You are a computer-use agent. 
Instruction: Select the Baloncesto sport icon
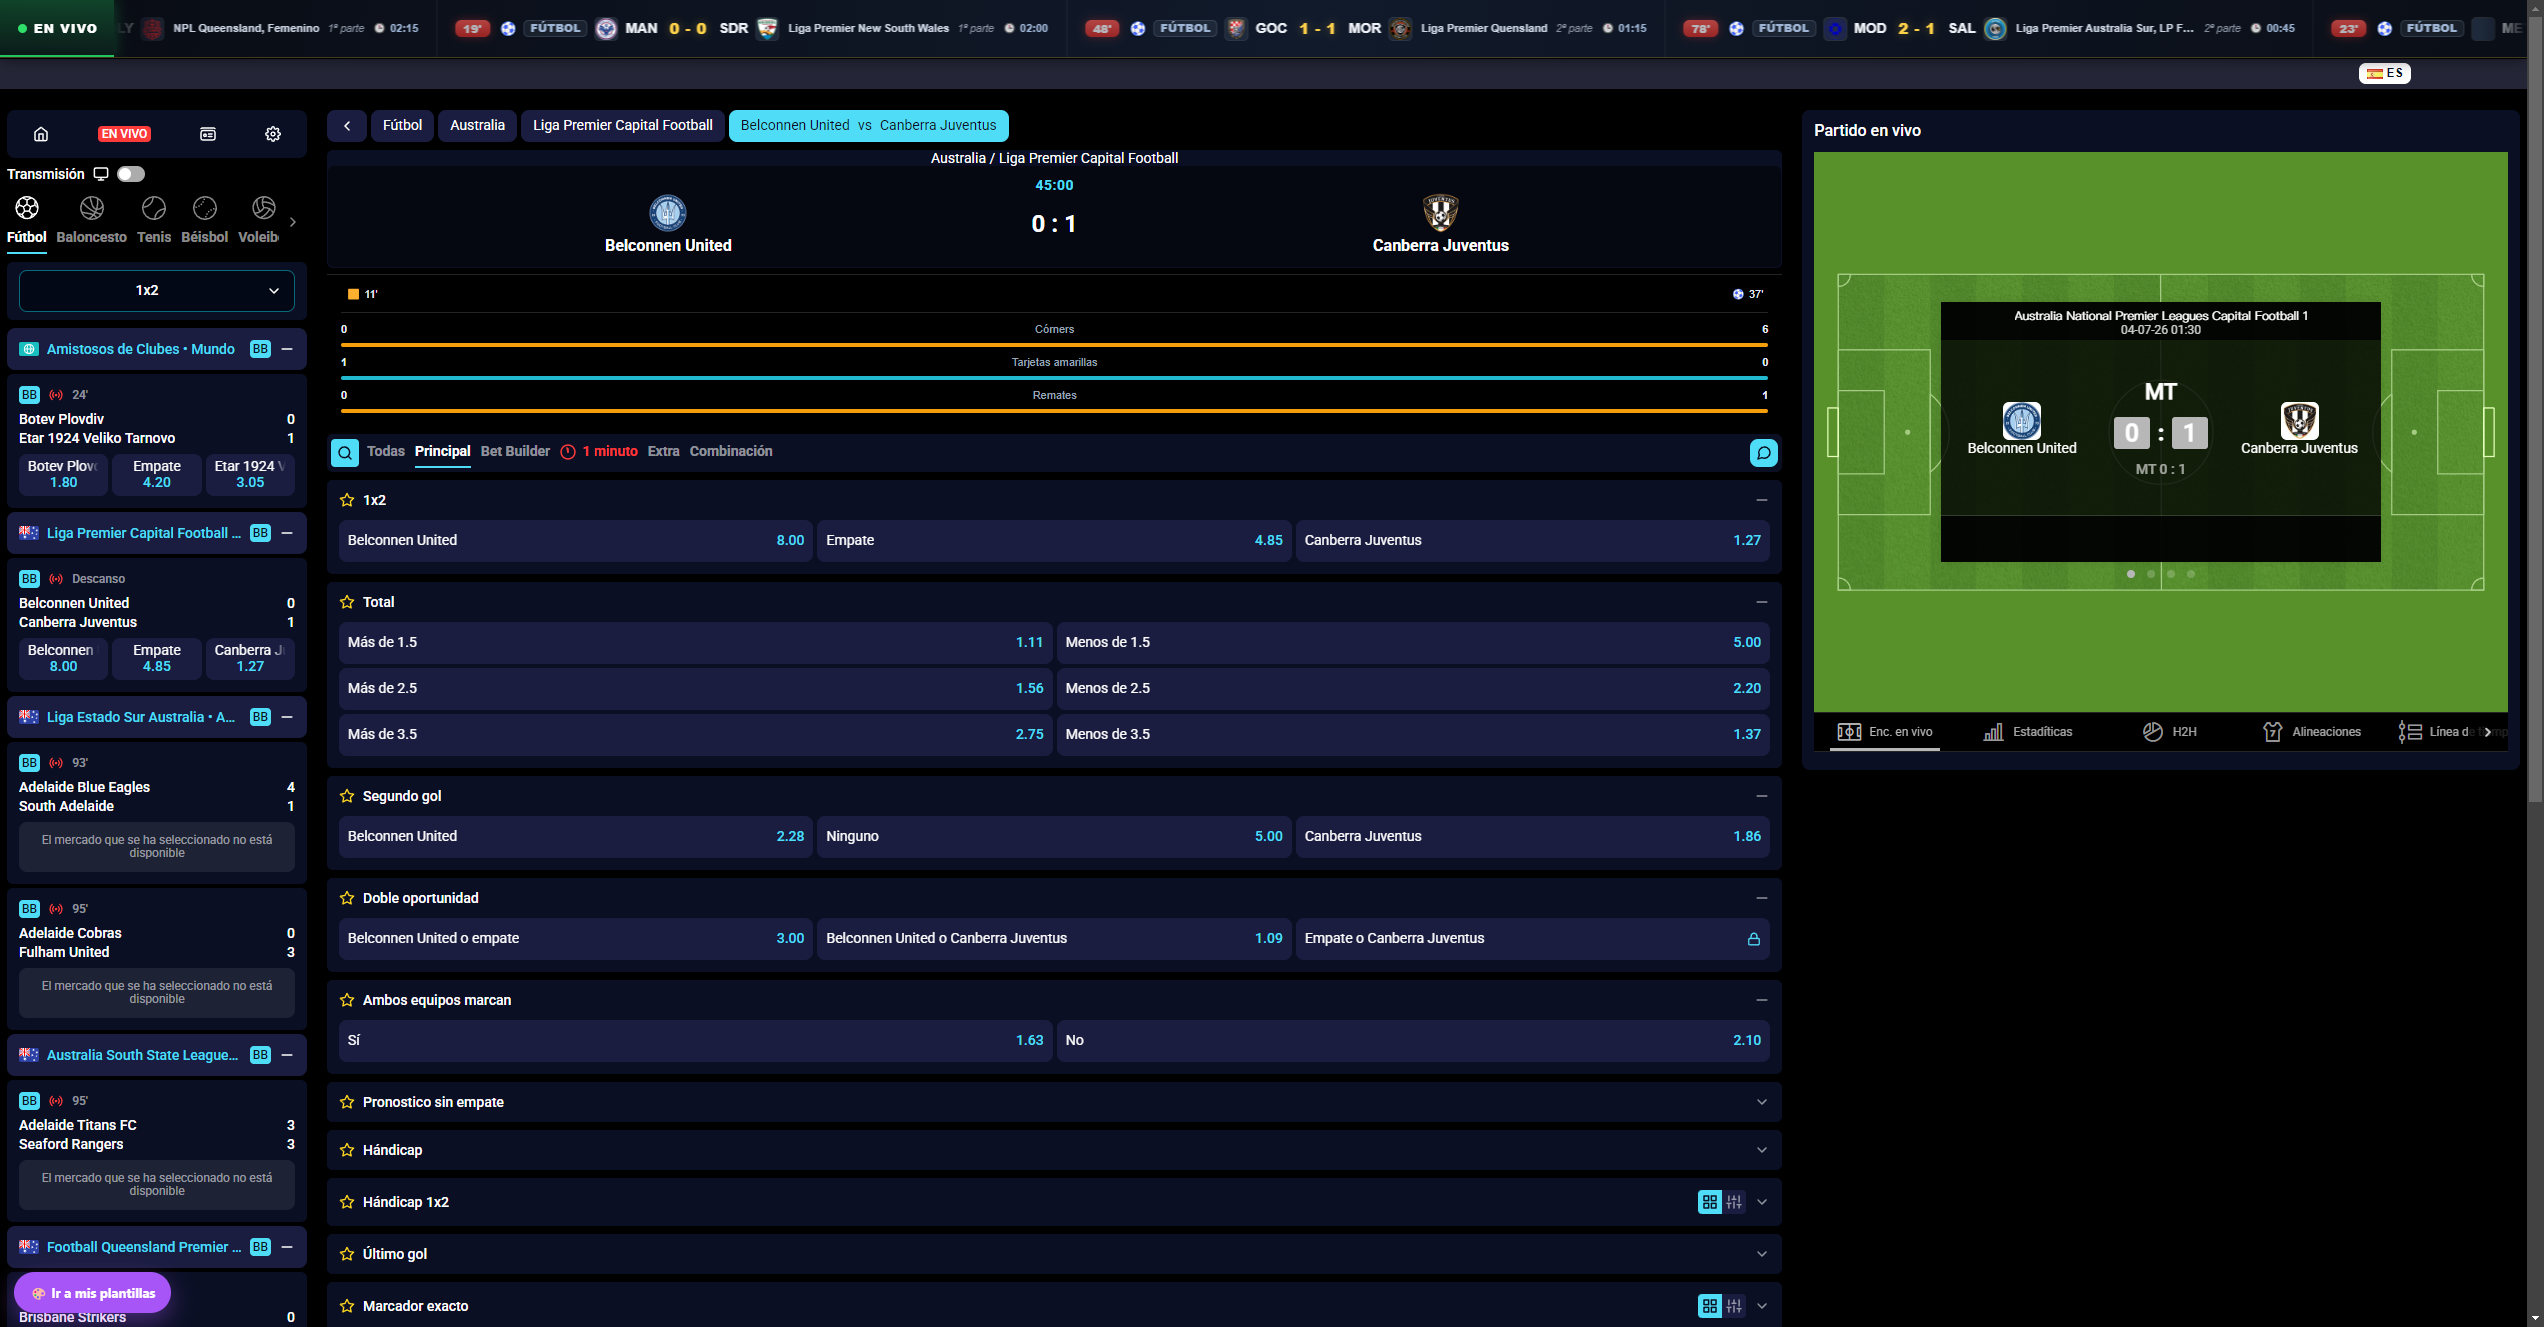pyautogui.click(x=92, y=208)
